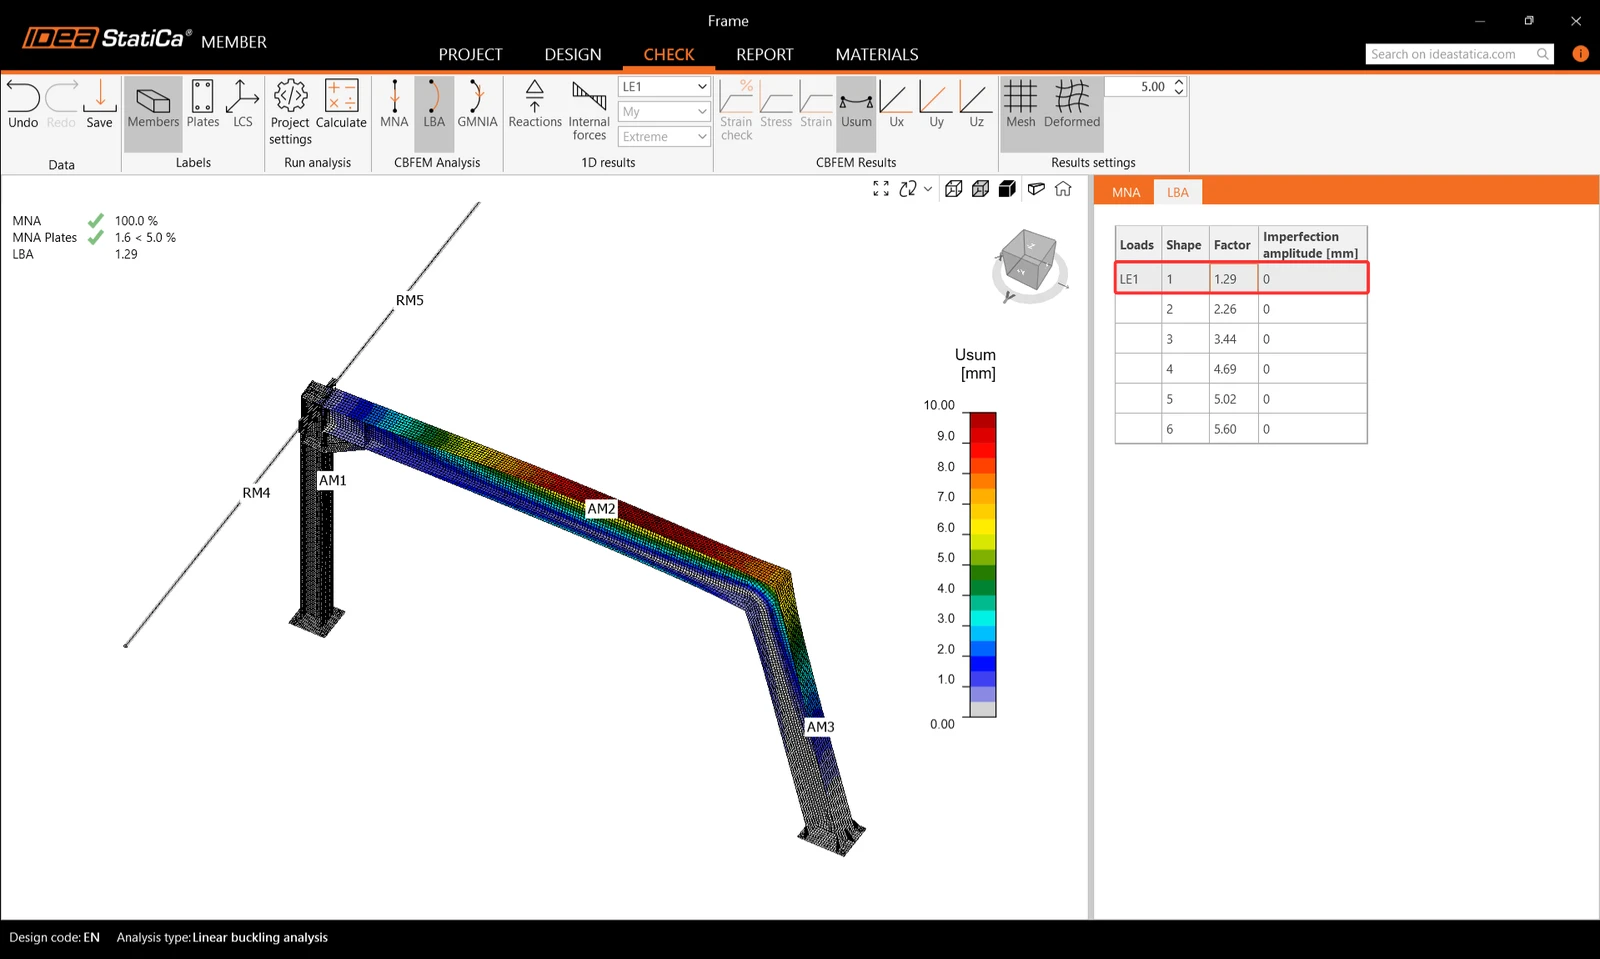Open the DESIGN tab

573,54
